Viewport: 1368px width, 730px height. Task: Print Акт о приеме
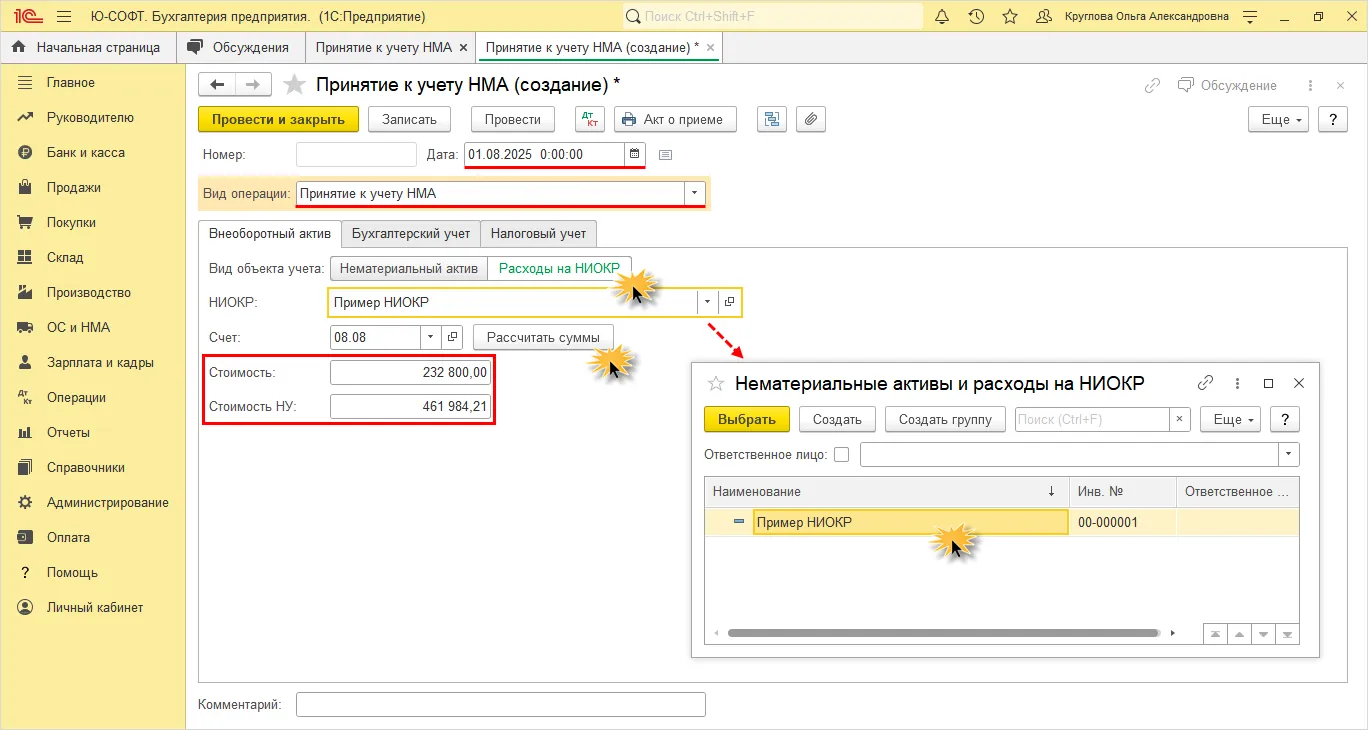[675, 119]
